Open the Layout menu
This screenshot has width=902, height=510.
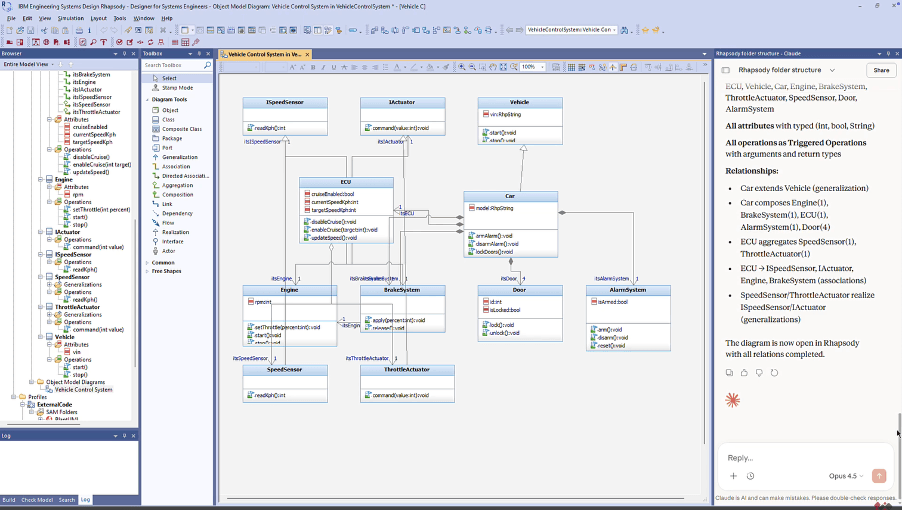tap(98, 18)
